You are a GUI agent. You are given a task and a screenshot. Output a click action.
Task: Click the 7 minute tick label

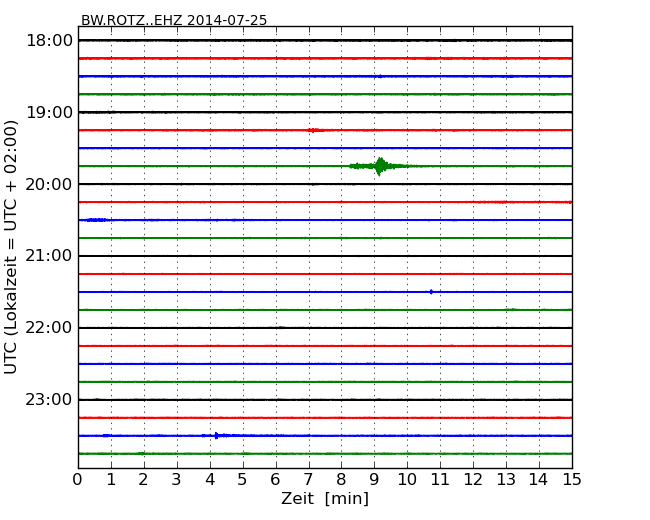pyautogui.click(x=308, y=480)
